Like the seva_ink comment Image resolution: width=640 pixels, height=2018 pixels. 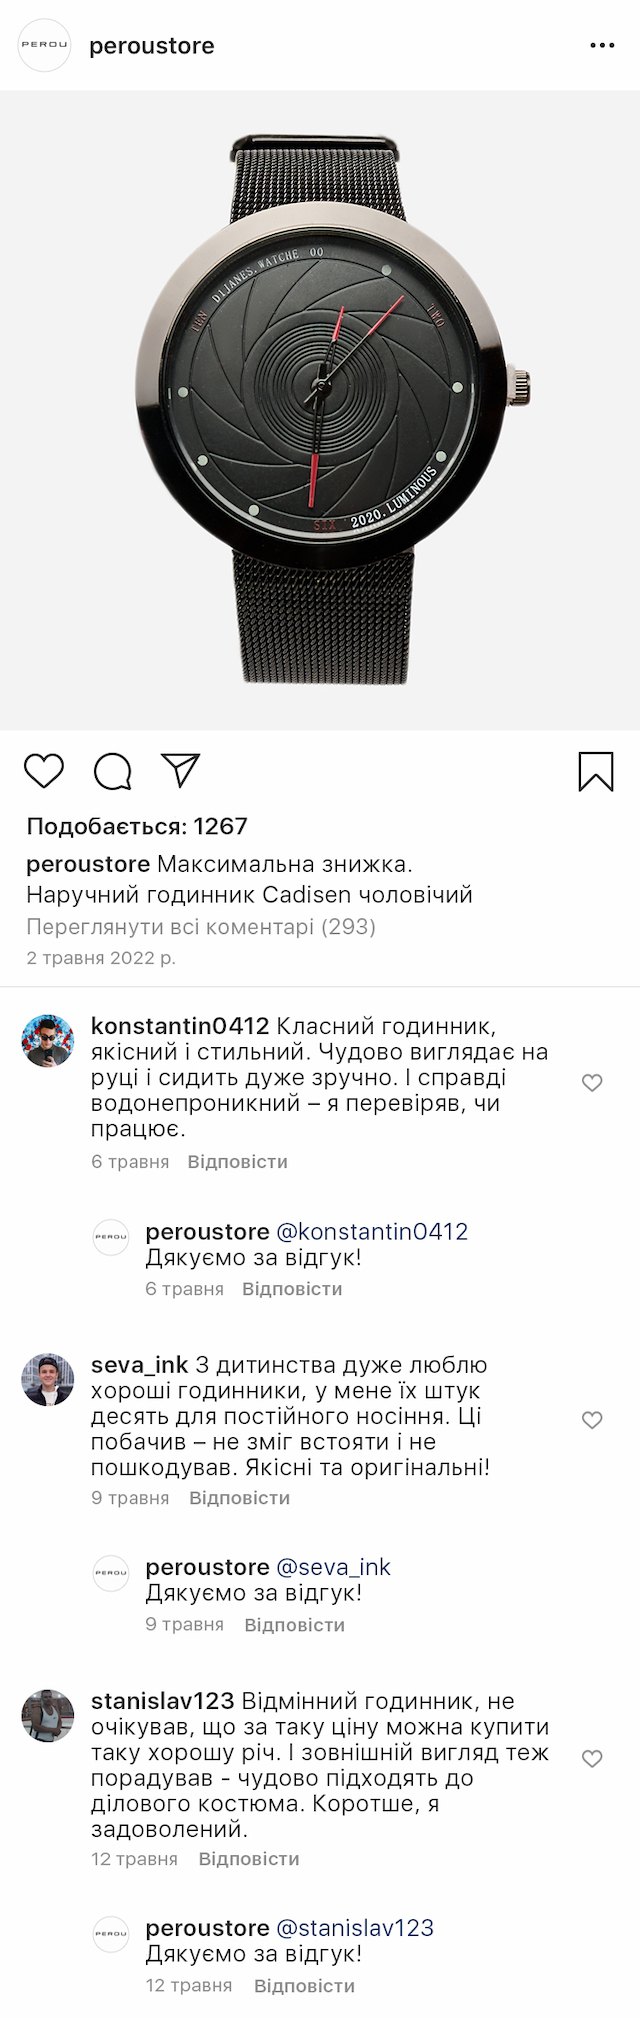[592, 1420]
